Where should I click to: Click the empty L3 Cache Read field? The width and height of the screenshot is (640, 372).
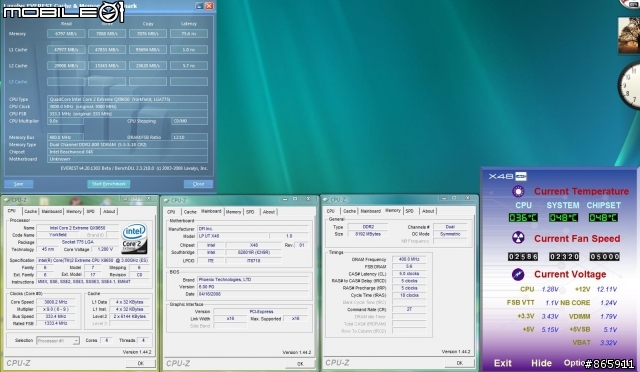[x=66, y=81]
